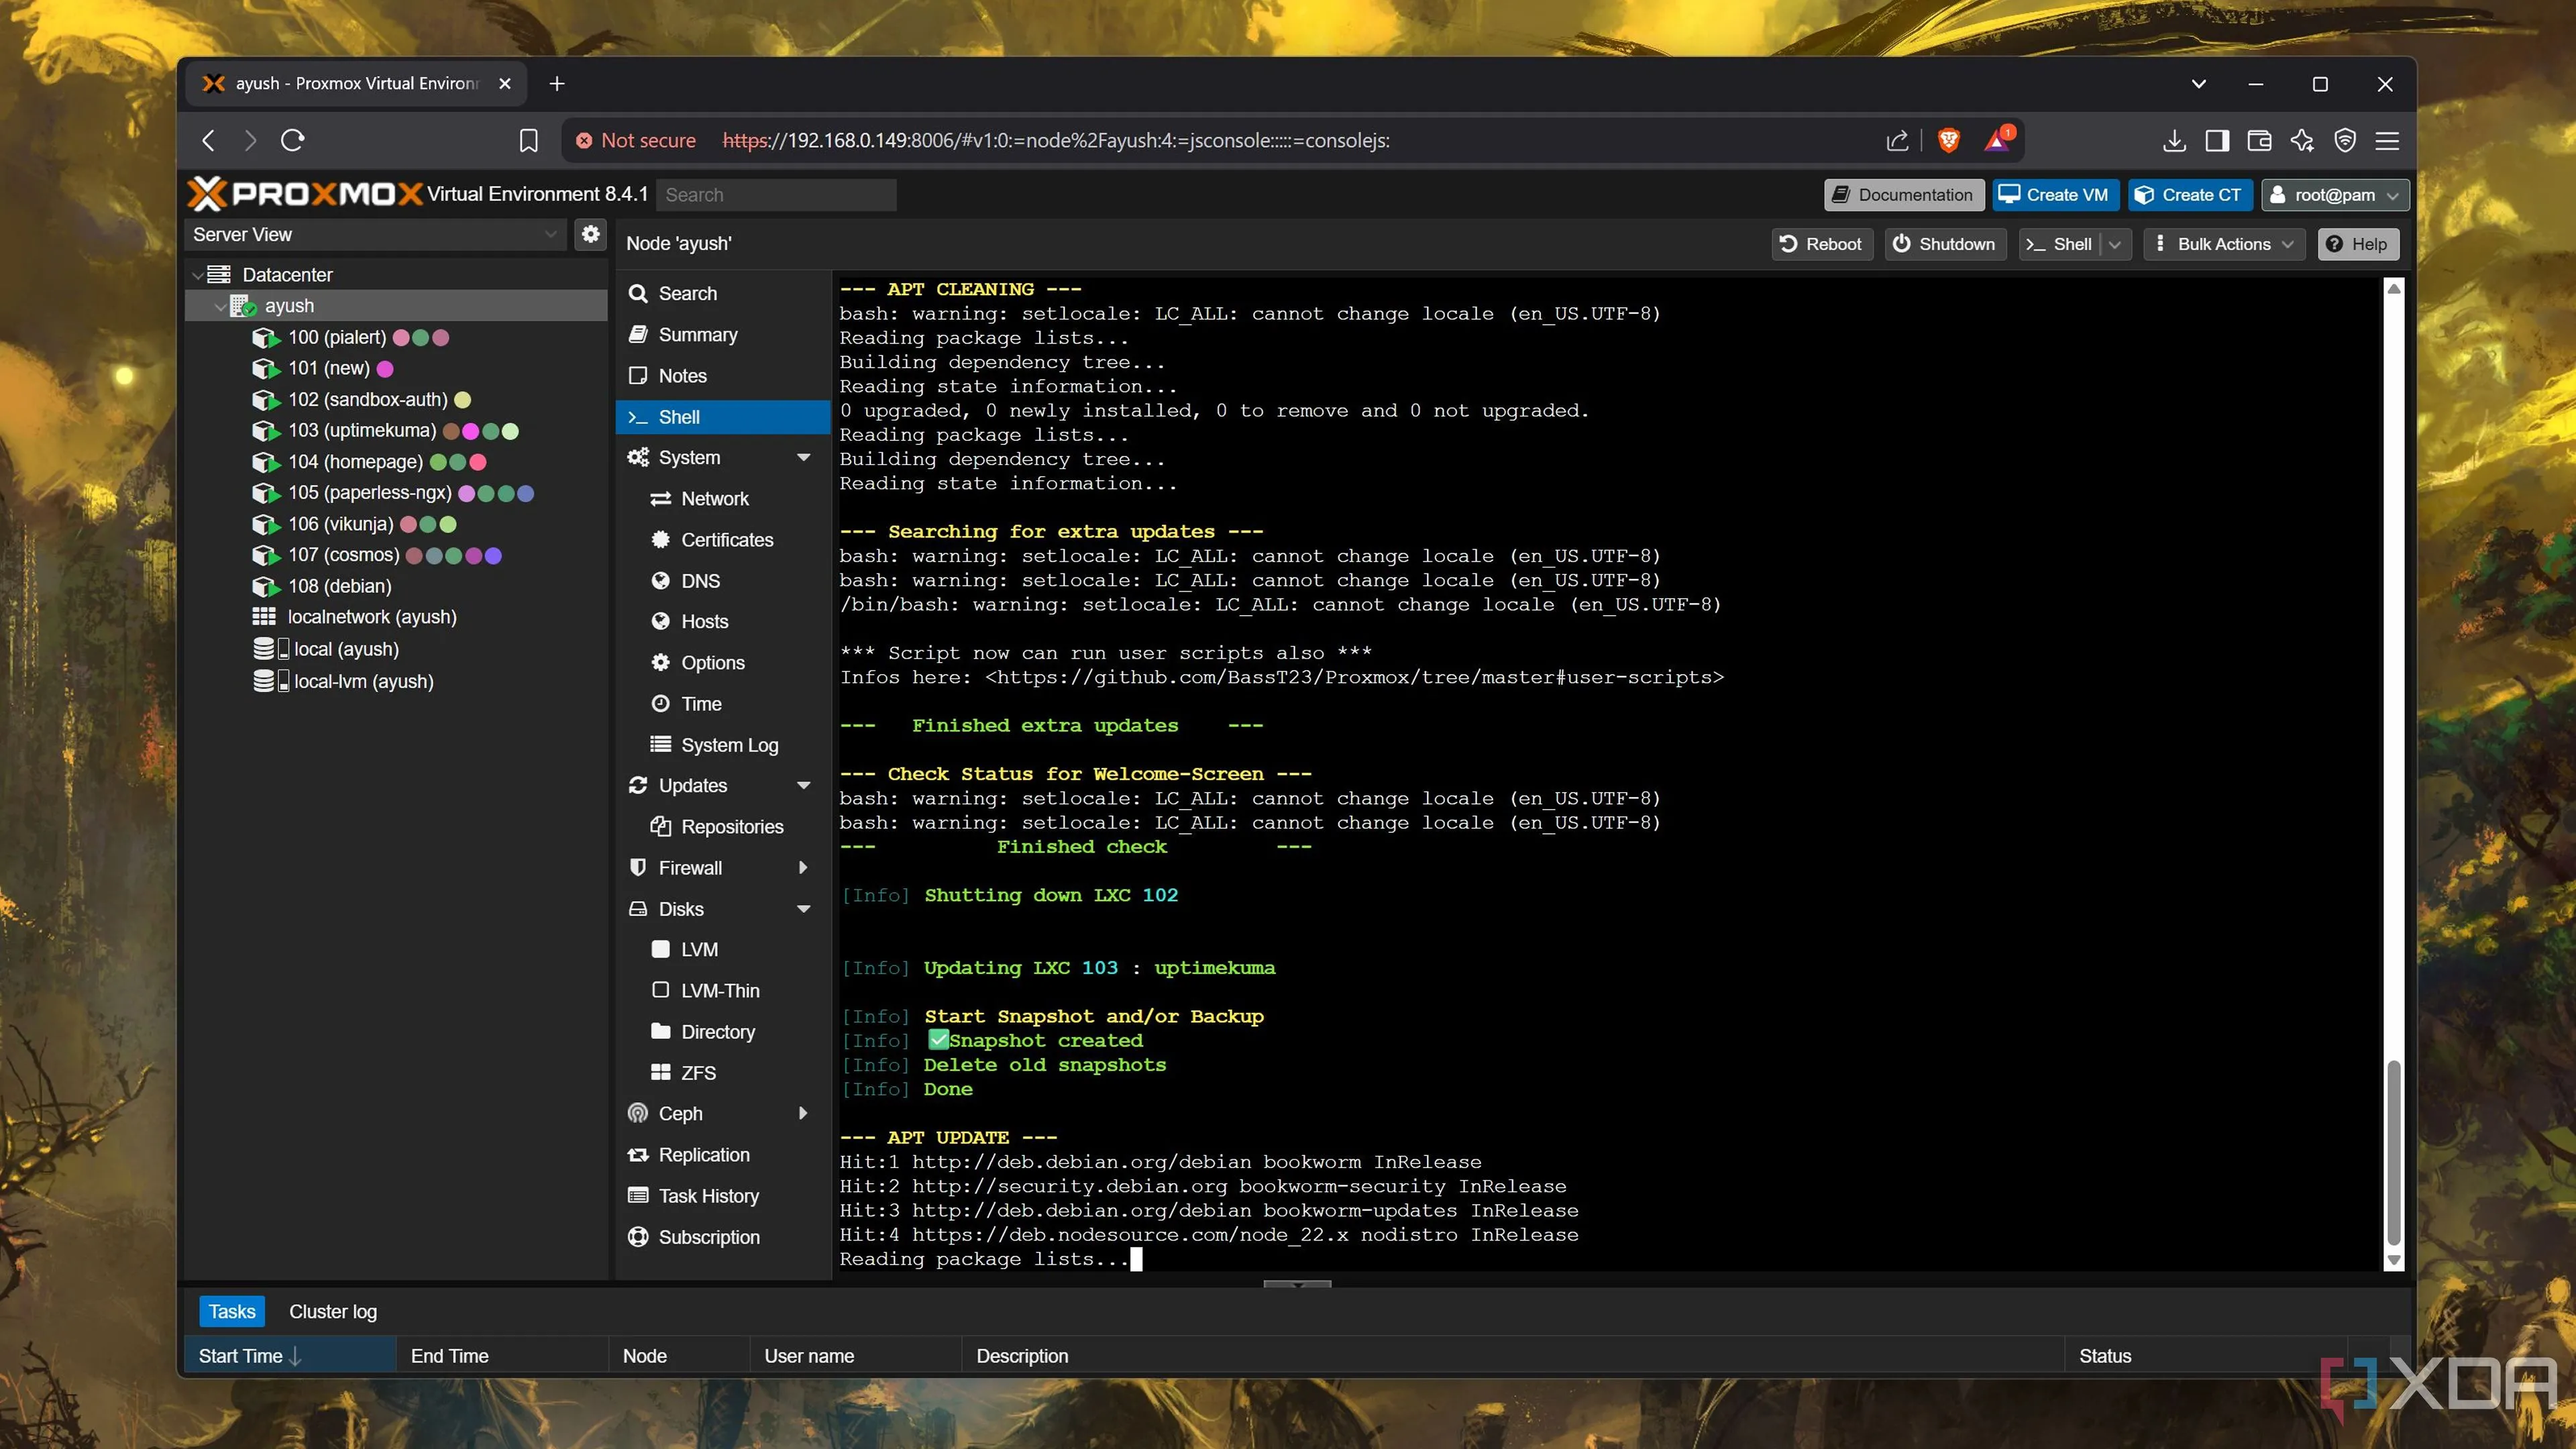Open the browser hamburger menu
Screen dimensions: 2576x1449
click(x=2387, y=141)
